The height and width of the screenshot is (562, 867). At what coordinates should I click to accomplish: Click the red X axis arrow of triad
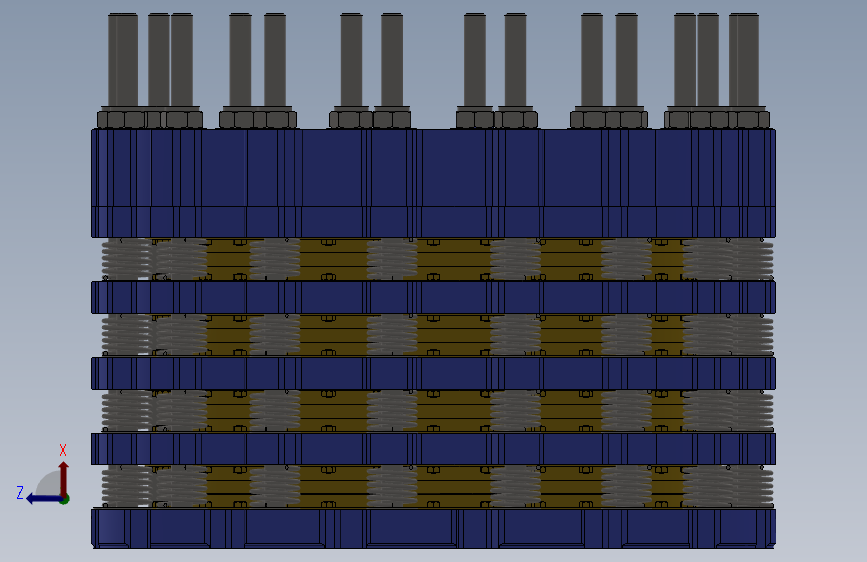[64, 478]
